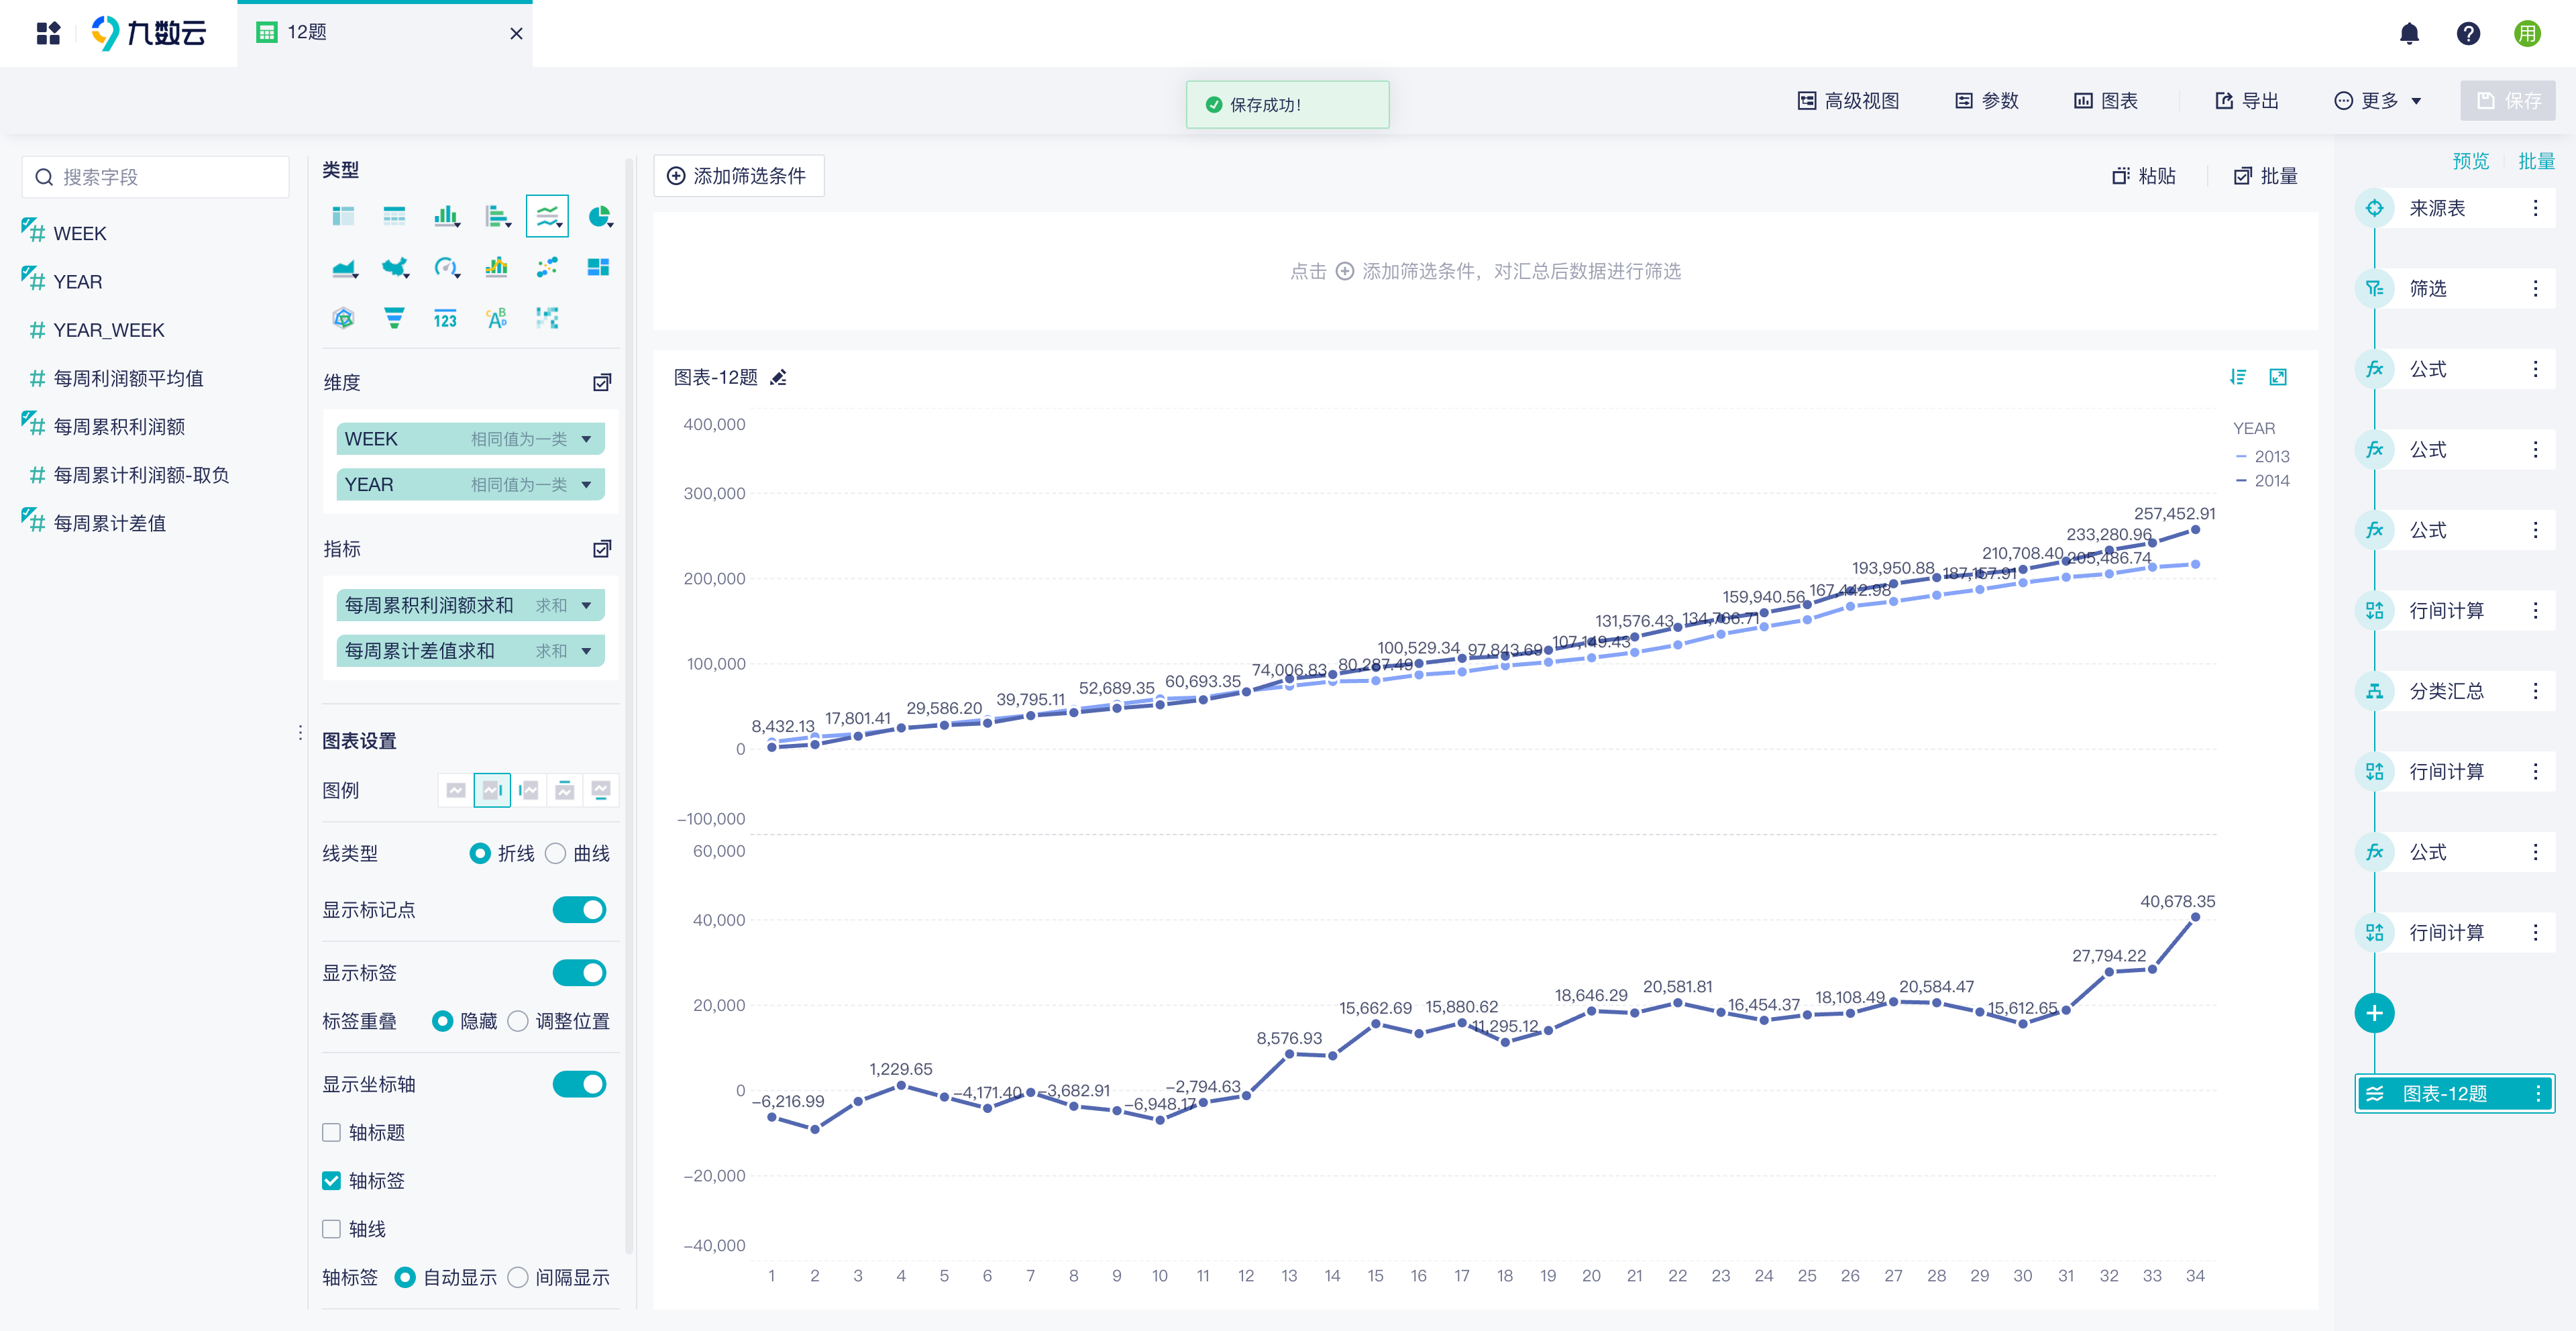Screen dimensions: 2576x1331
Task: Toggle the 显示标记点 switch
Action: point(579,910)
